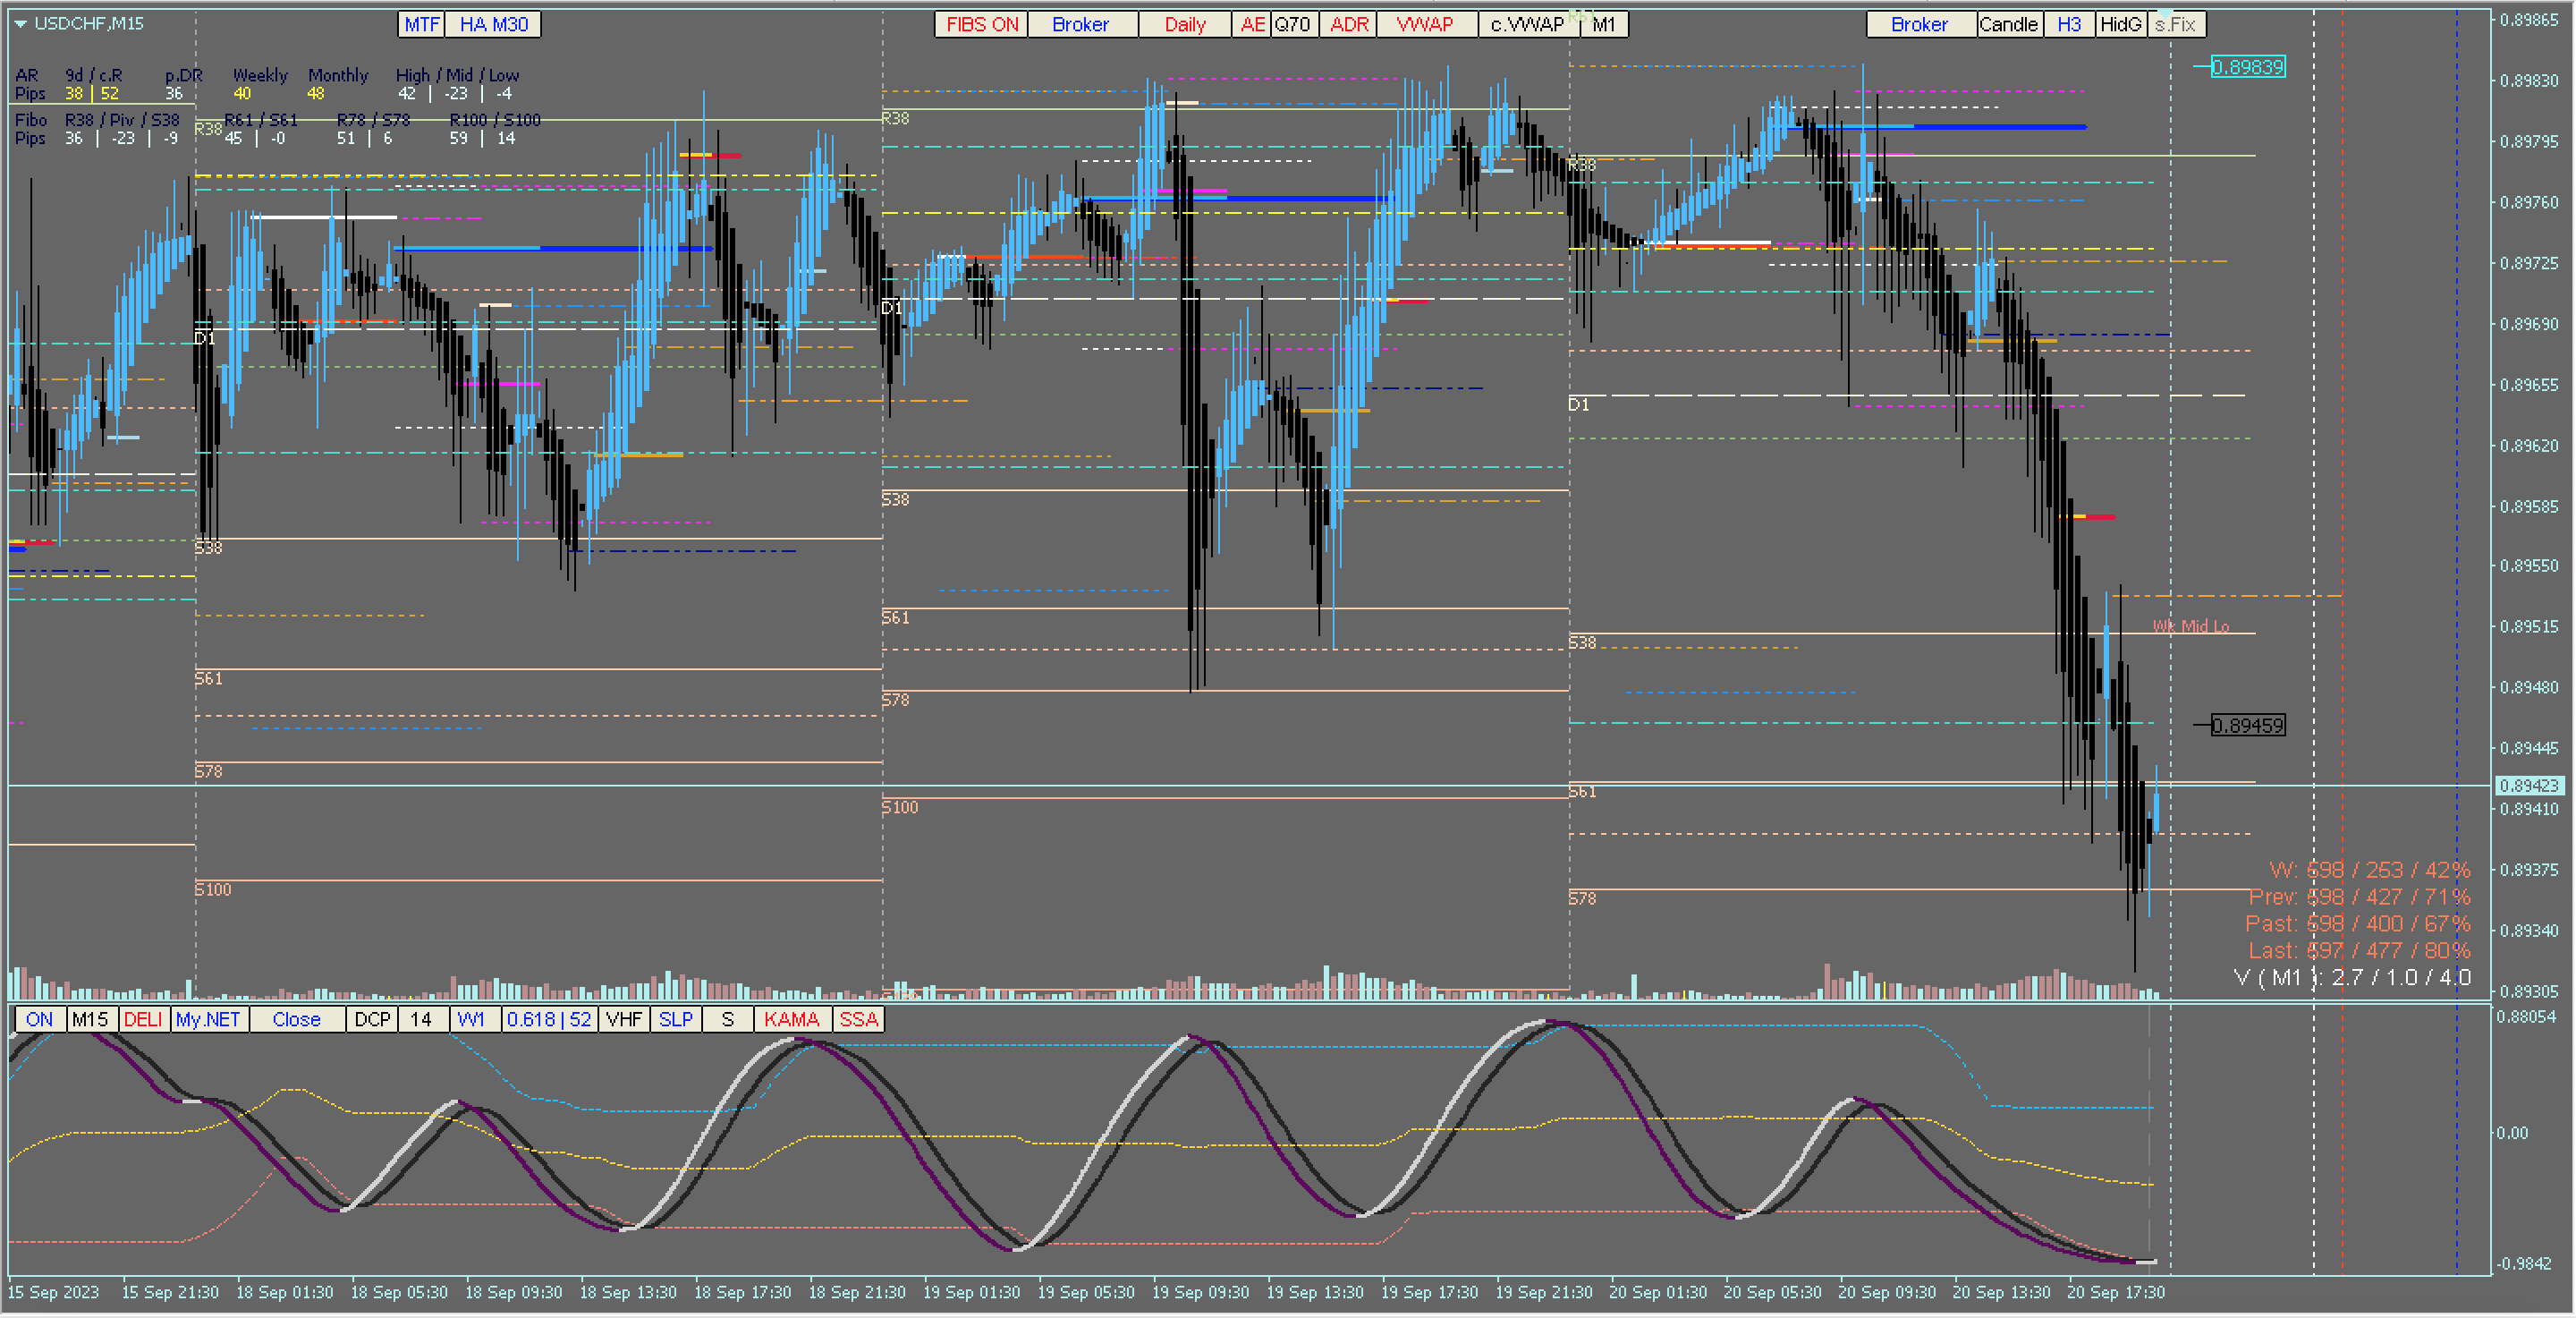
Task: Click the H3 button
Action: (x=2069, y=24)
